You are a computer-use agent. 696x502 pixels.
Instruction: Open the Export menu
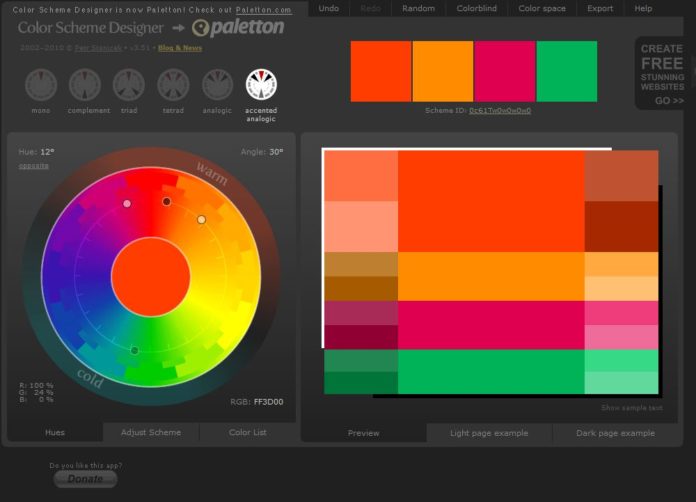600,8
